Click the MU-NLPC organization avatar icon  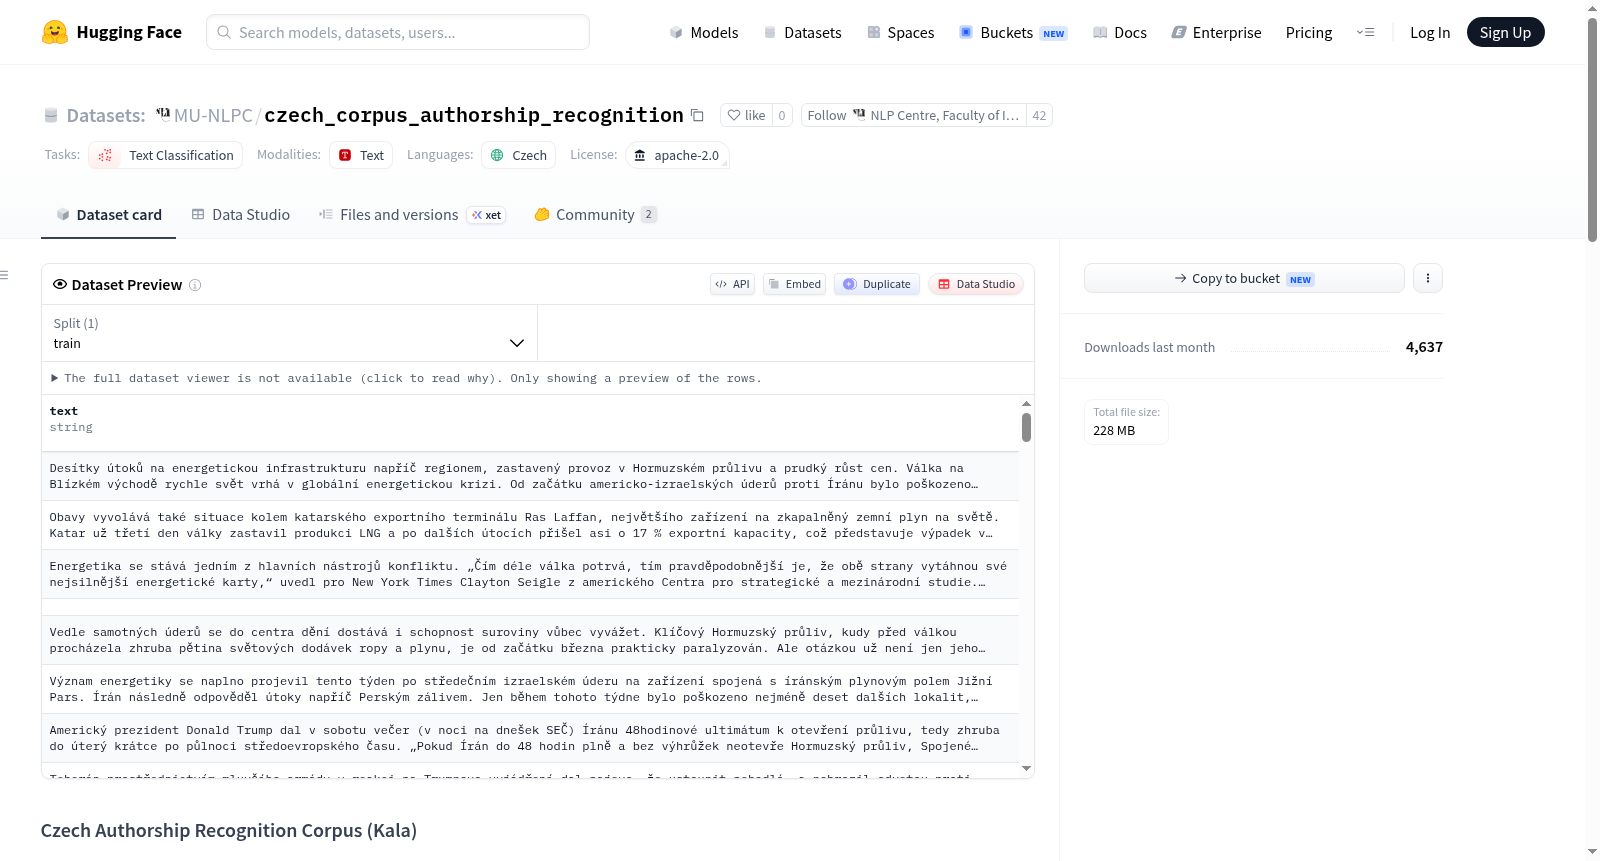(x=163, y=115)
